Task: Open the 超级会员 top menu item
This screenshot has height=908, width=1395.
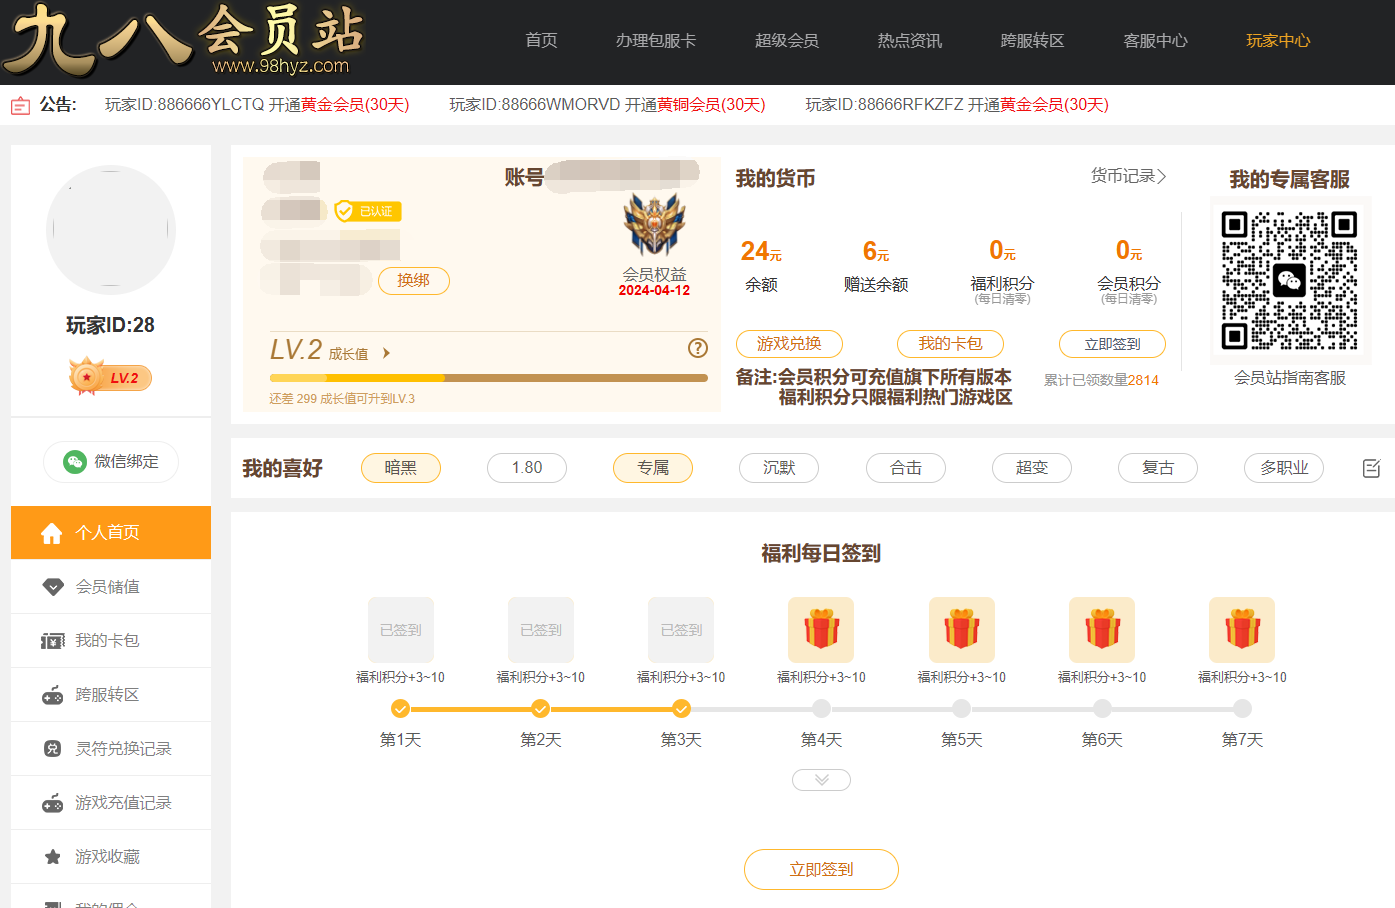Action: pyautogui.click(x=786, y=41)
